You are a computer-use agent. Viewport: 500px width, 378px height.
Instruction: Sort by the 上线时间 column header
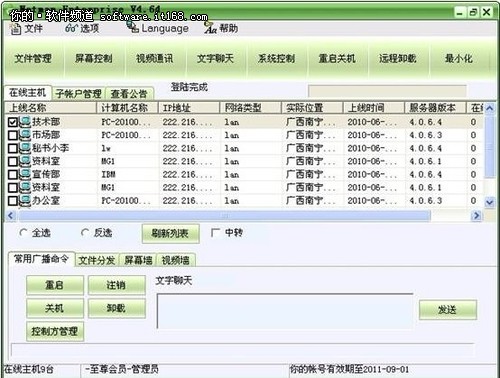[374, 108]
